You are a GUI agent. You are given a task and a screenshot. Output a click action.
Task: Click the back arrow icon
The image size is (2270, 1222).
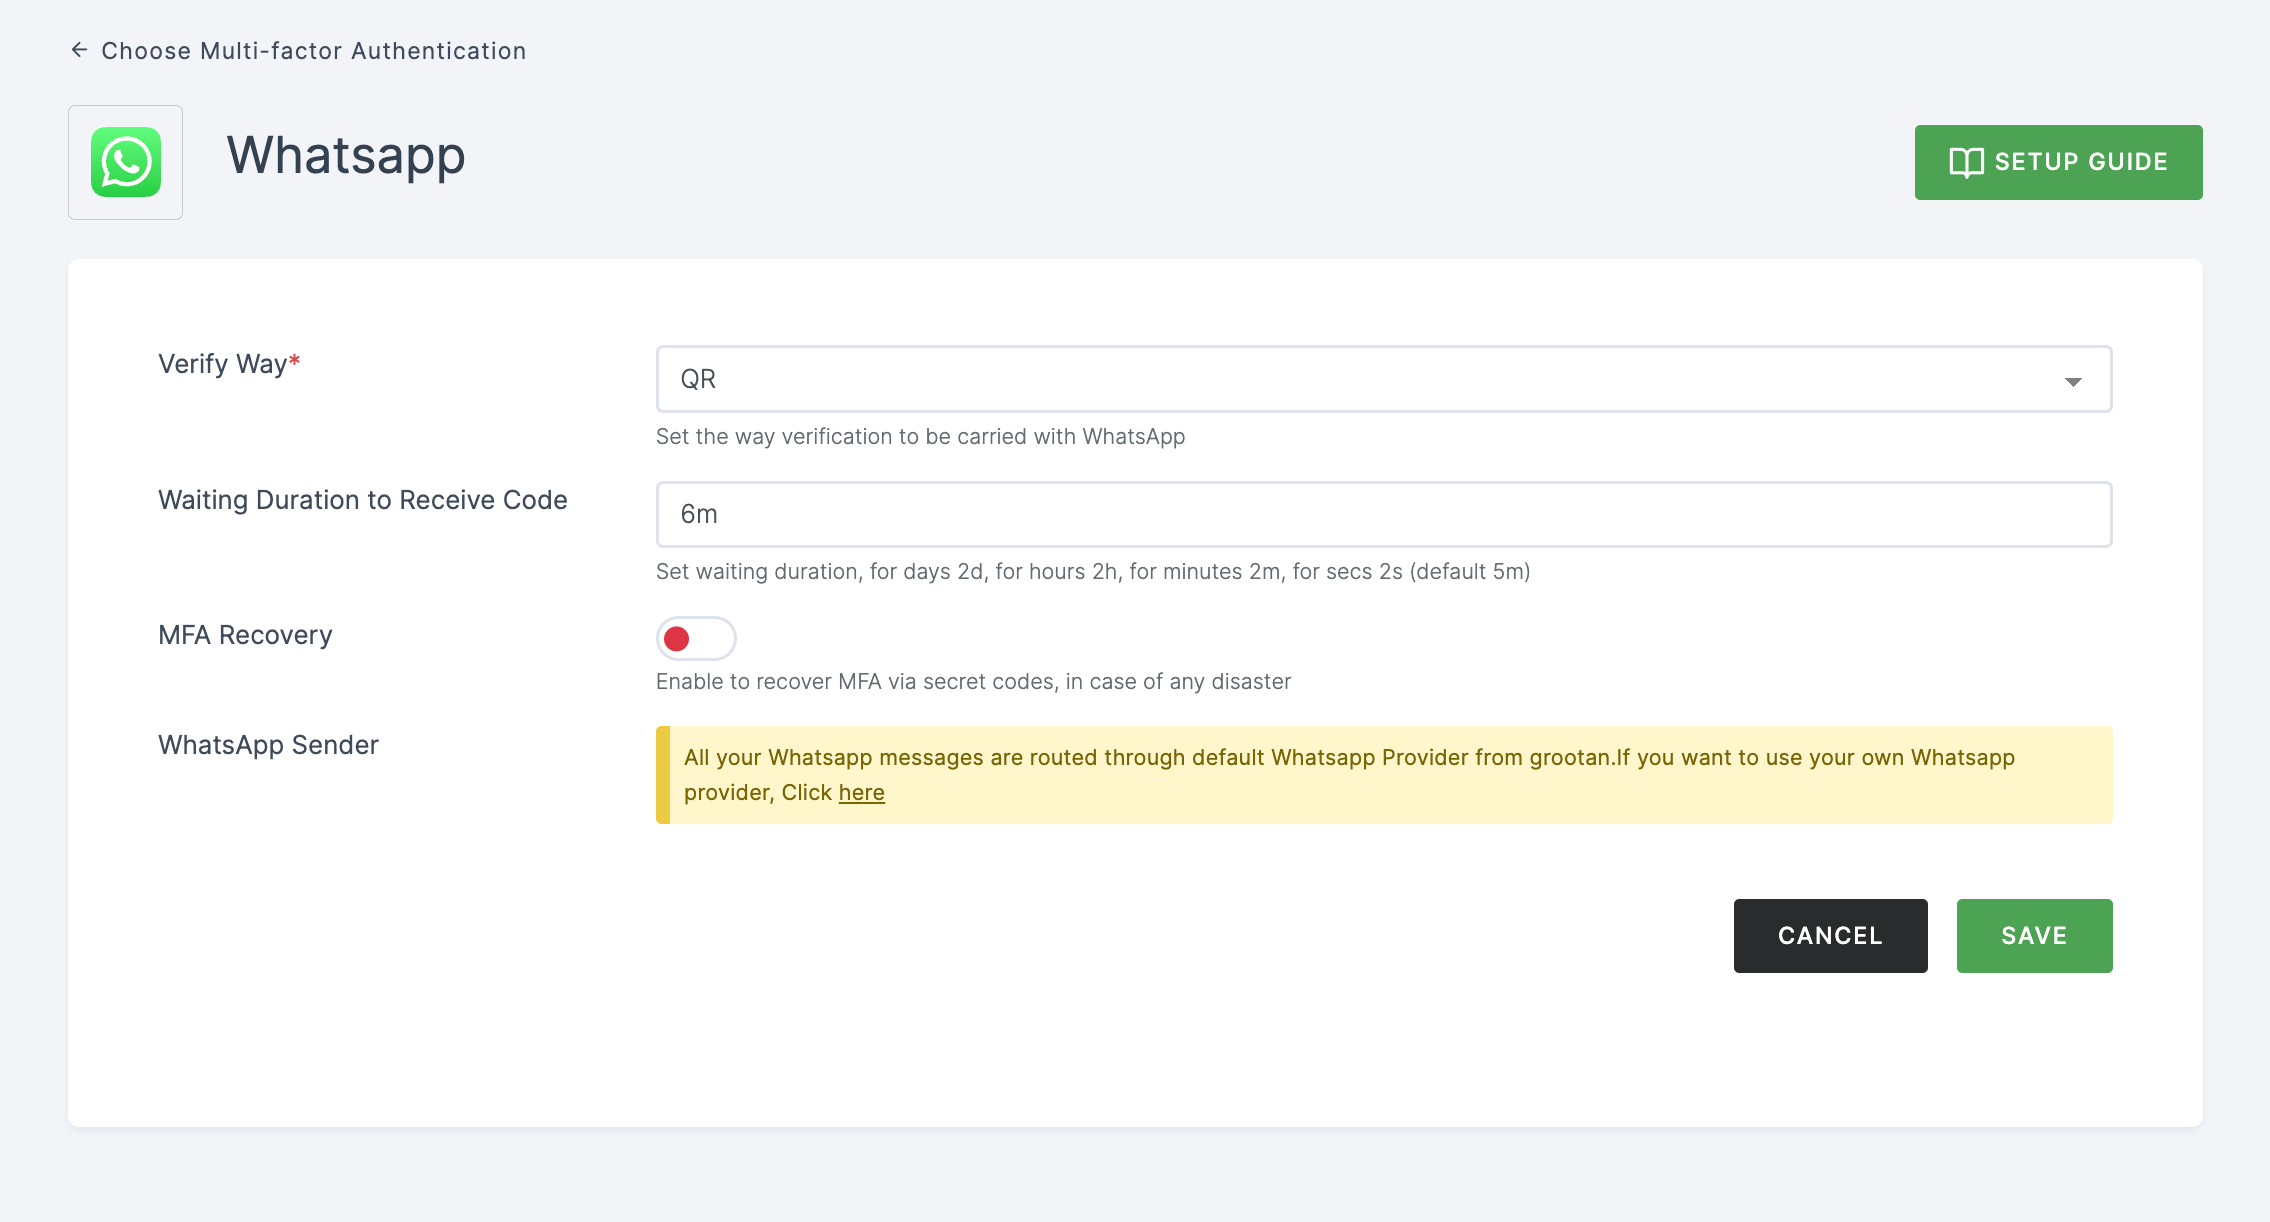pyautogui.click(x=79, y=50)
